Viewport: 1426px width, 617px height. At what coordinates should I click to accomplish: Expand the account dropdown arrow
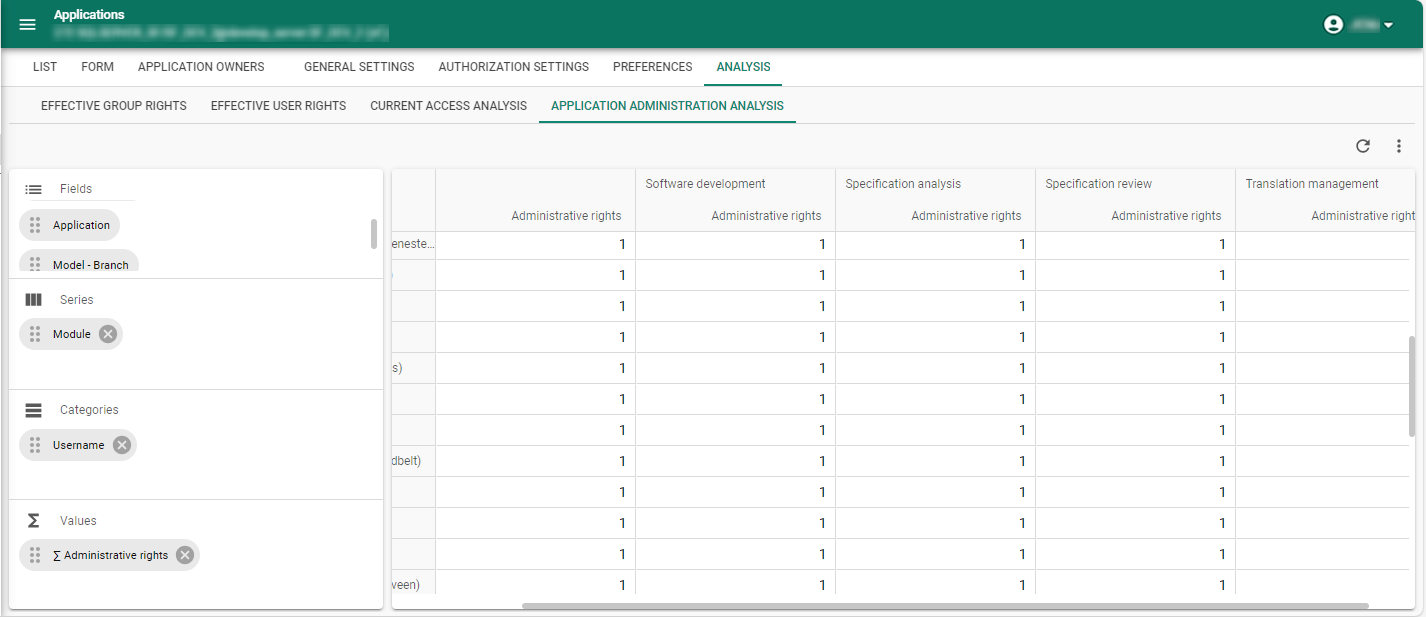[x=1388, y=25]
